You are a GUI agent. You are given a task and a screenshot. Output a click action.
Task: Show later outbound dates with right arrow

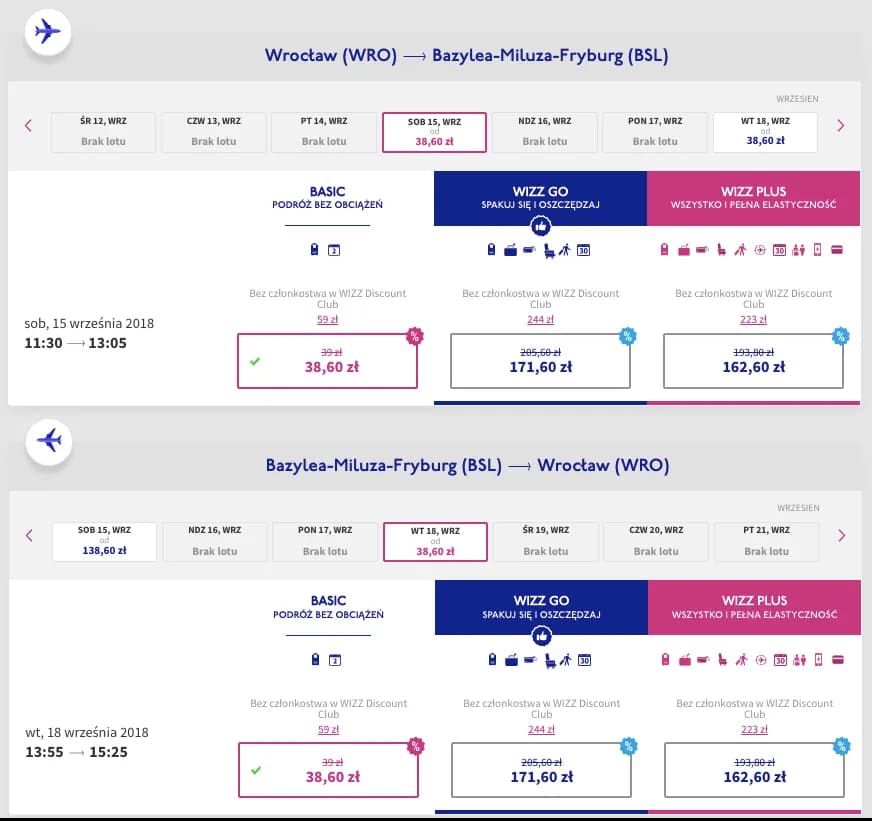[840, 126]
